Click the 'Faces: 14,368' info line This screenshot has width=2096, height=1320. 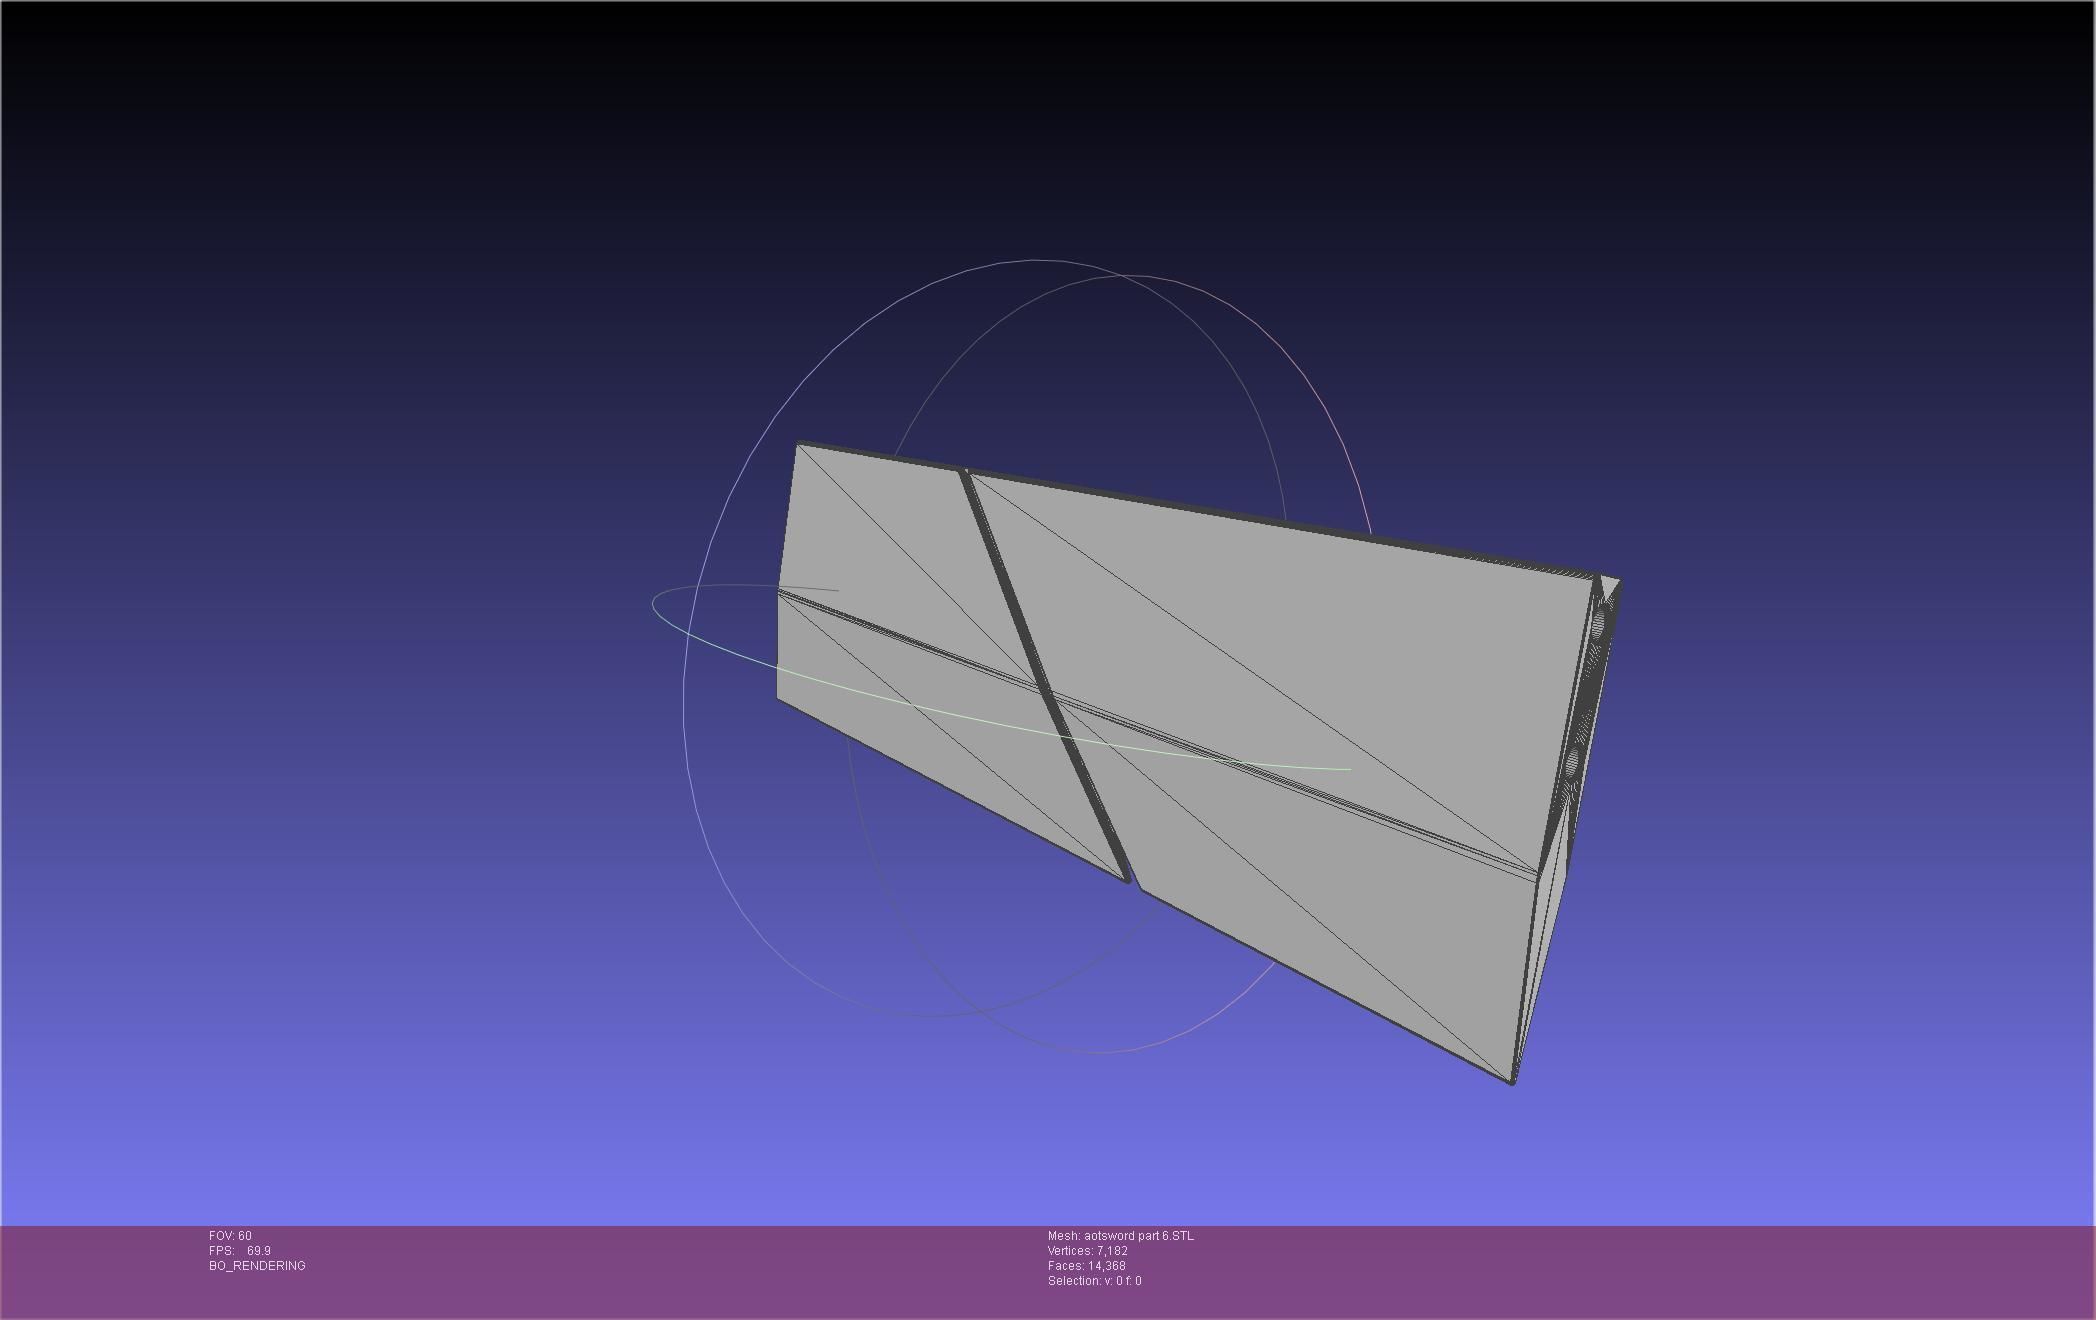pyautogui.click(x=1087, y=1266)
